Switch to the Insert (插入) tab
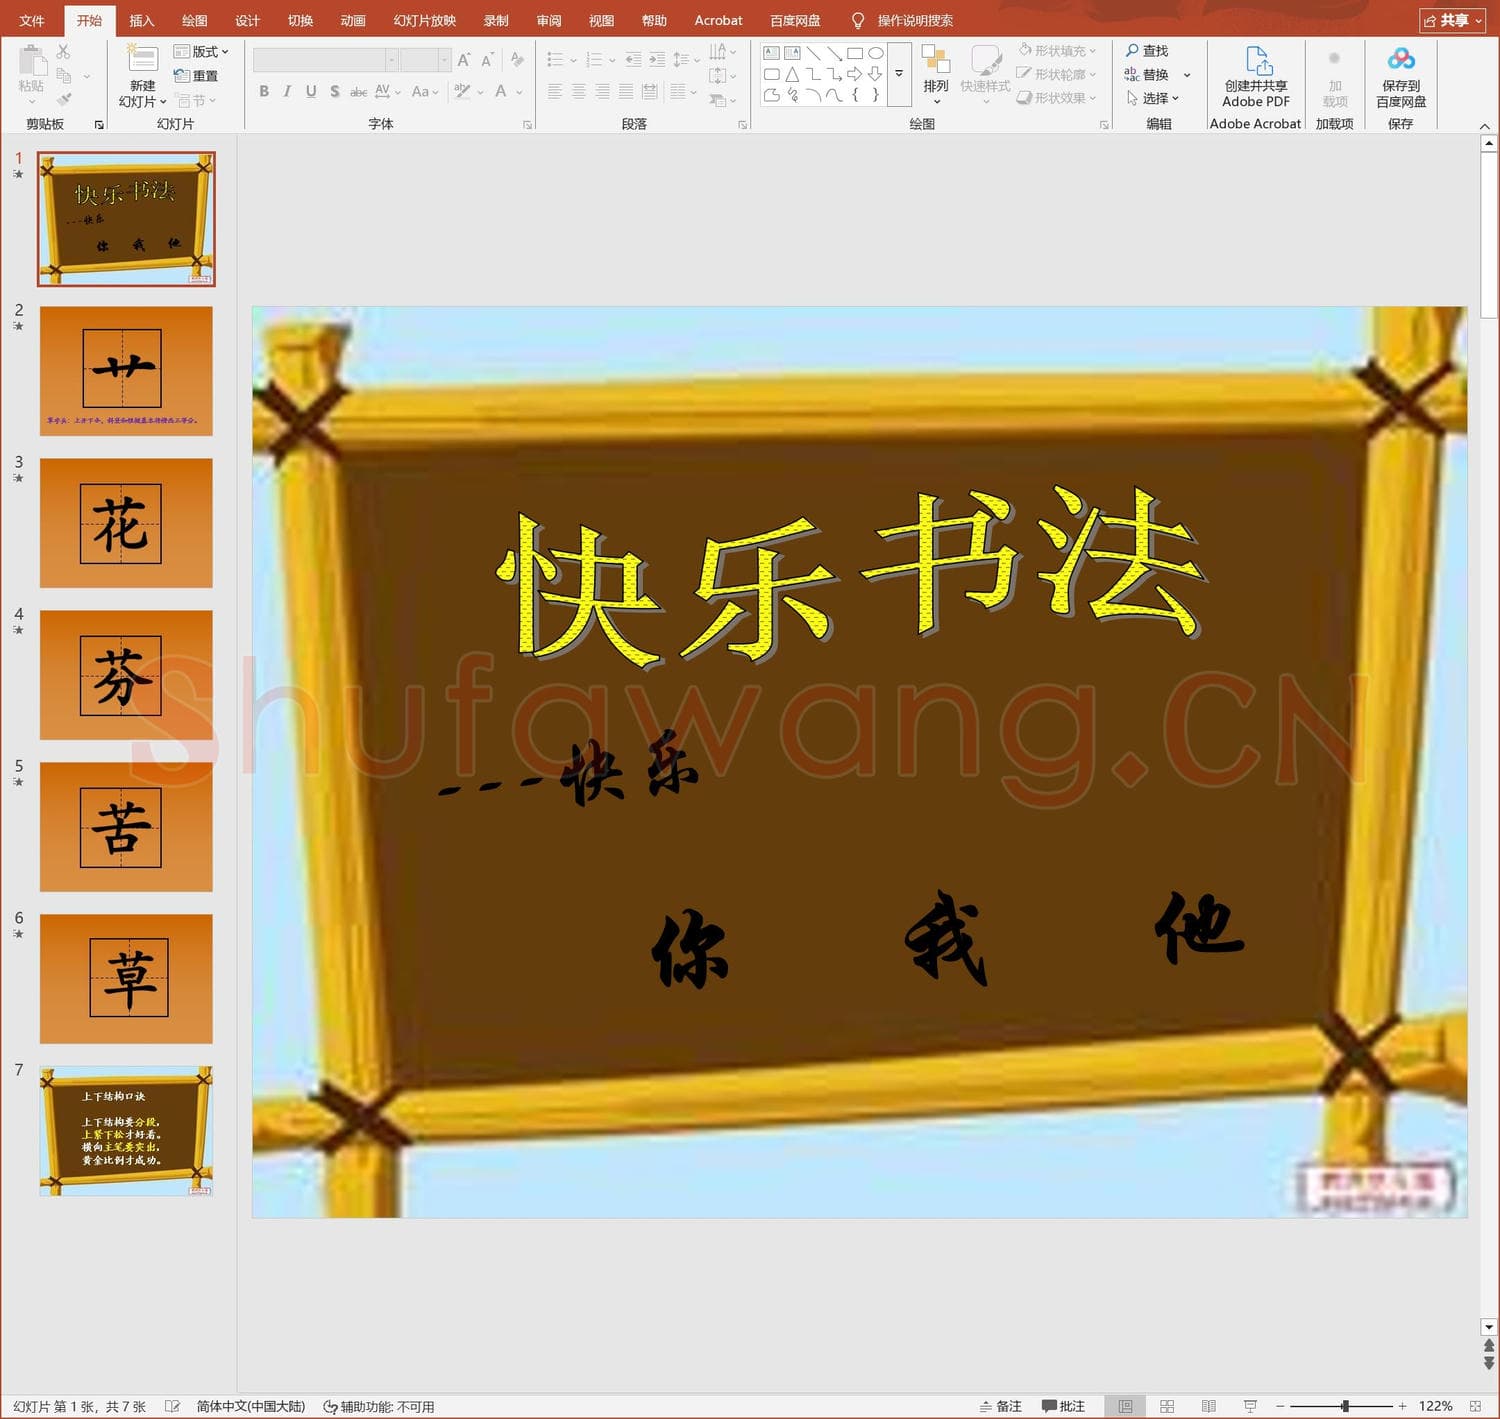The image size is (1500, 1419). (142, 20)
